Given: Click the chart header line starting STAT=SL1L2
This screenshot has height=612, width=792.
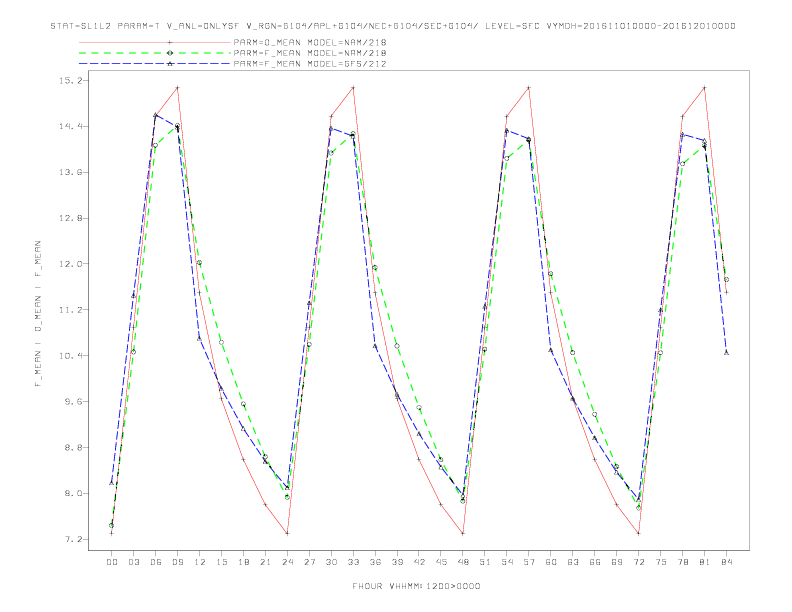Looking at the screenshot, I should coord(393,26).
